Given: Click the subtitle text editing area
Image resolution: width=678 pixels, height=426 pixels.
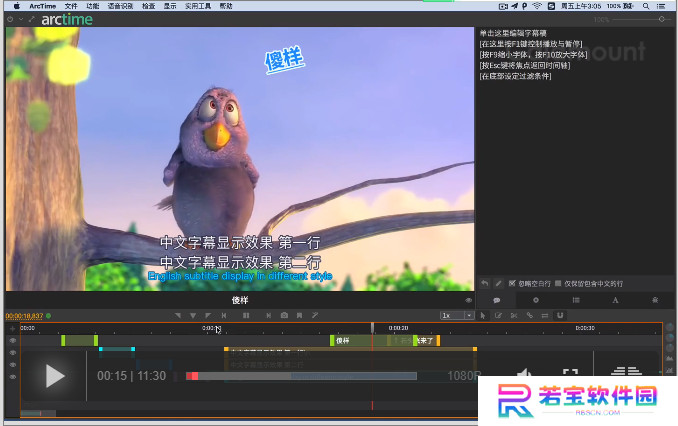Looking at the screenshot, I should pyautogui.click(x=576, y=151).
